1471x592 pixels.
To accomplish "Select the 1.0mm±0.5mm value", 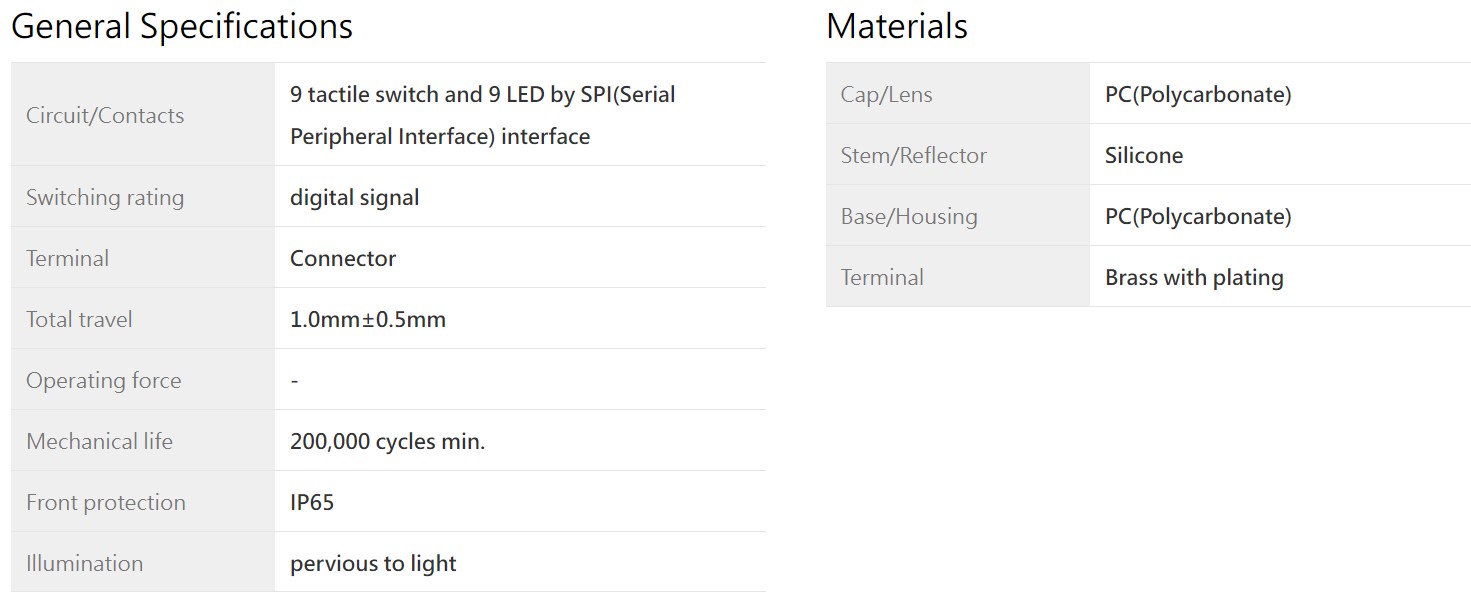I will tap(368, 319).
